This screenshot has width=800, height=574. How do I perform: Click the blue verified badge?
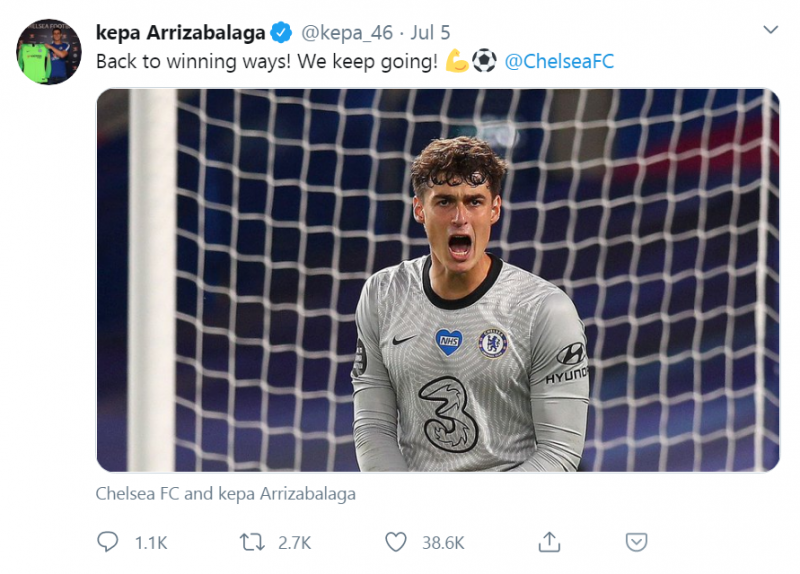pyautogui.click(x=282, y=32)
